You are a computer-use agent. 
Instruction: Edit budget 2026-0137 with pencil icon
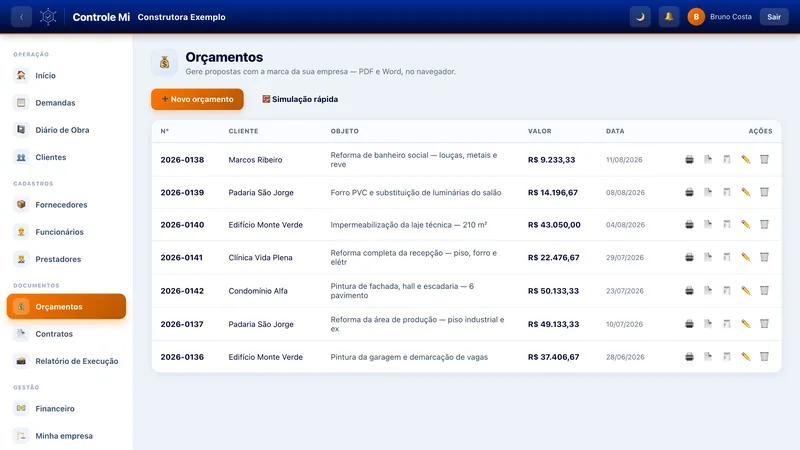[745, 324]
